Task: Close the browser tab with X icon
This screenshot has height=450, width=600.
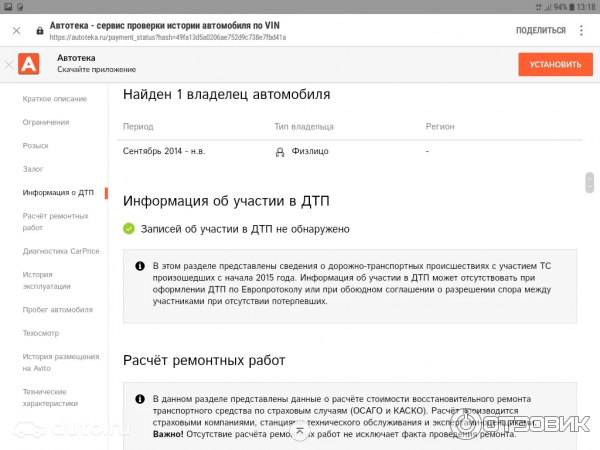Action: (16, 31)
